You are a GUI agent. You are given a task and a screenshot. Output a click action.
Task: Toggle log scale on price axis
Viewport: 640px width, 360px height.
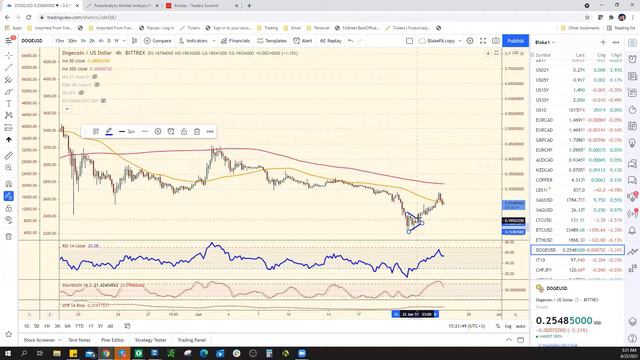[508, 326]
